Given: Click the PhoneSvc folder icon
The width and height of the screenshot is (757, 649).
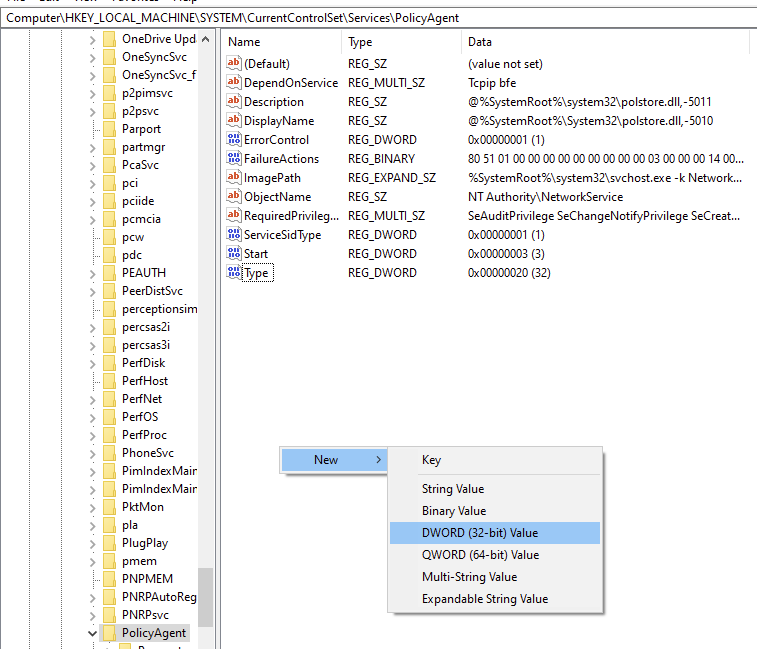Looking at the screenshot, I should point(110,452).
